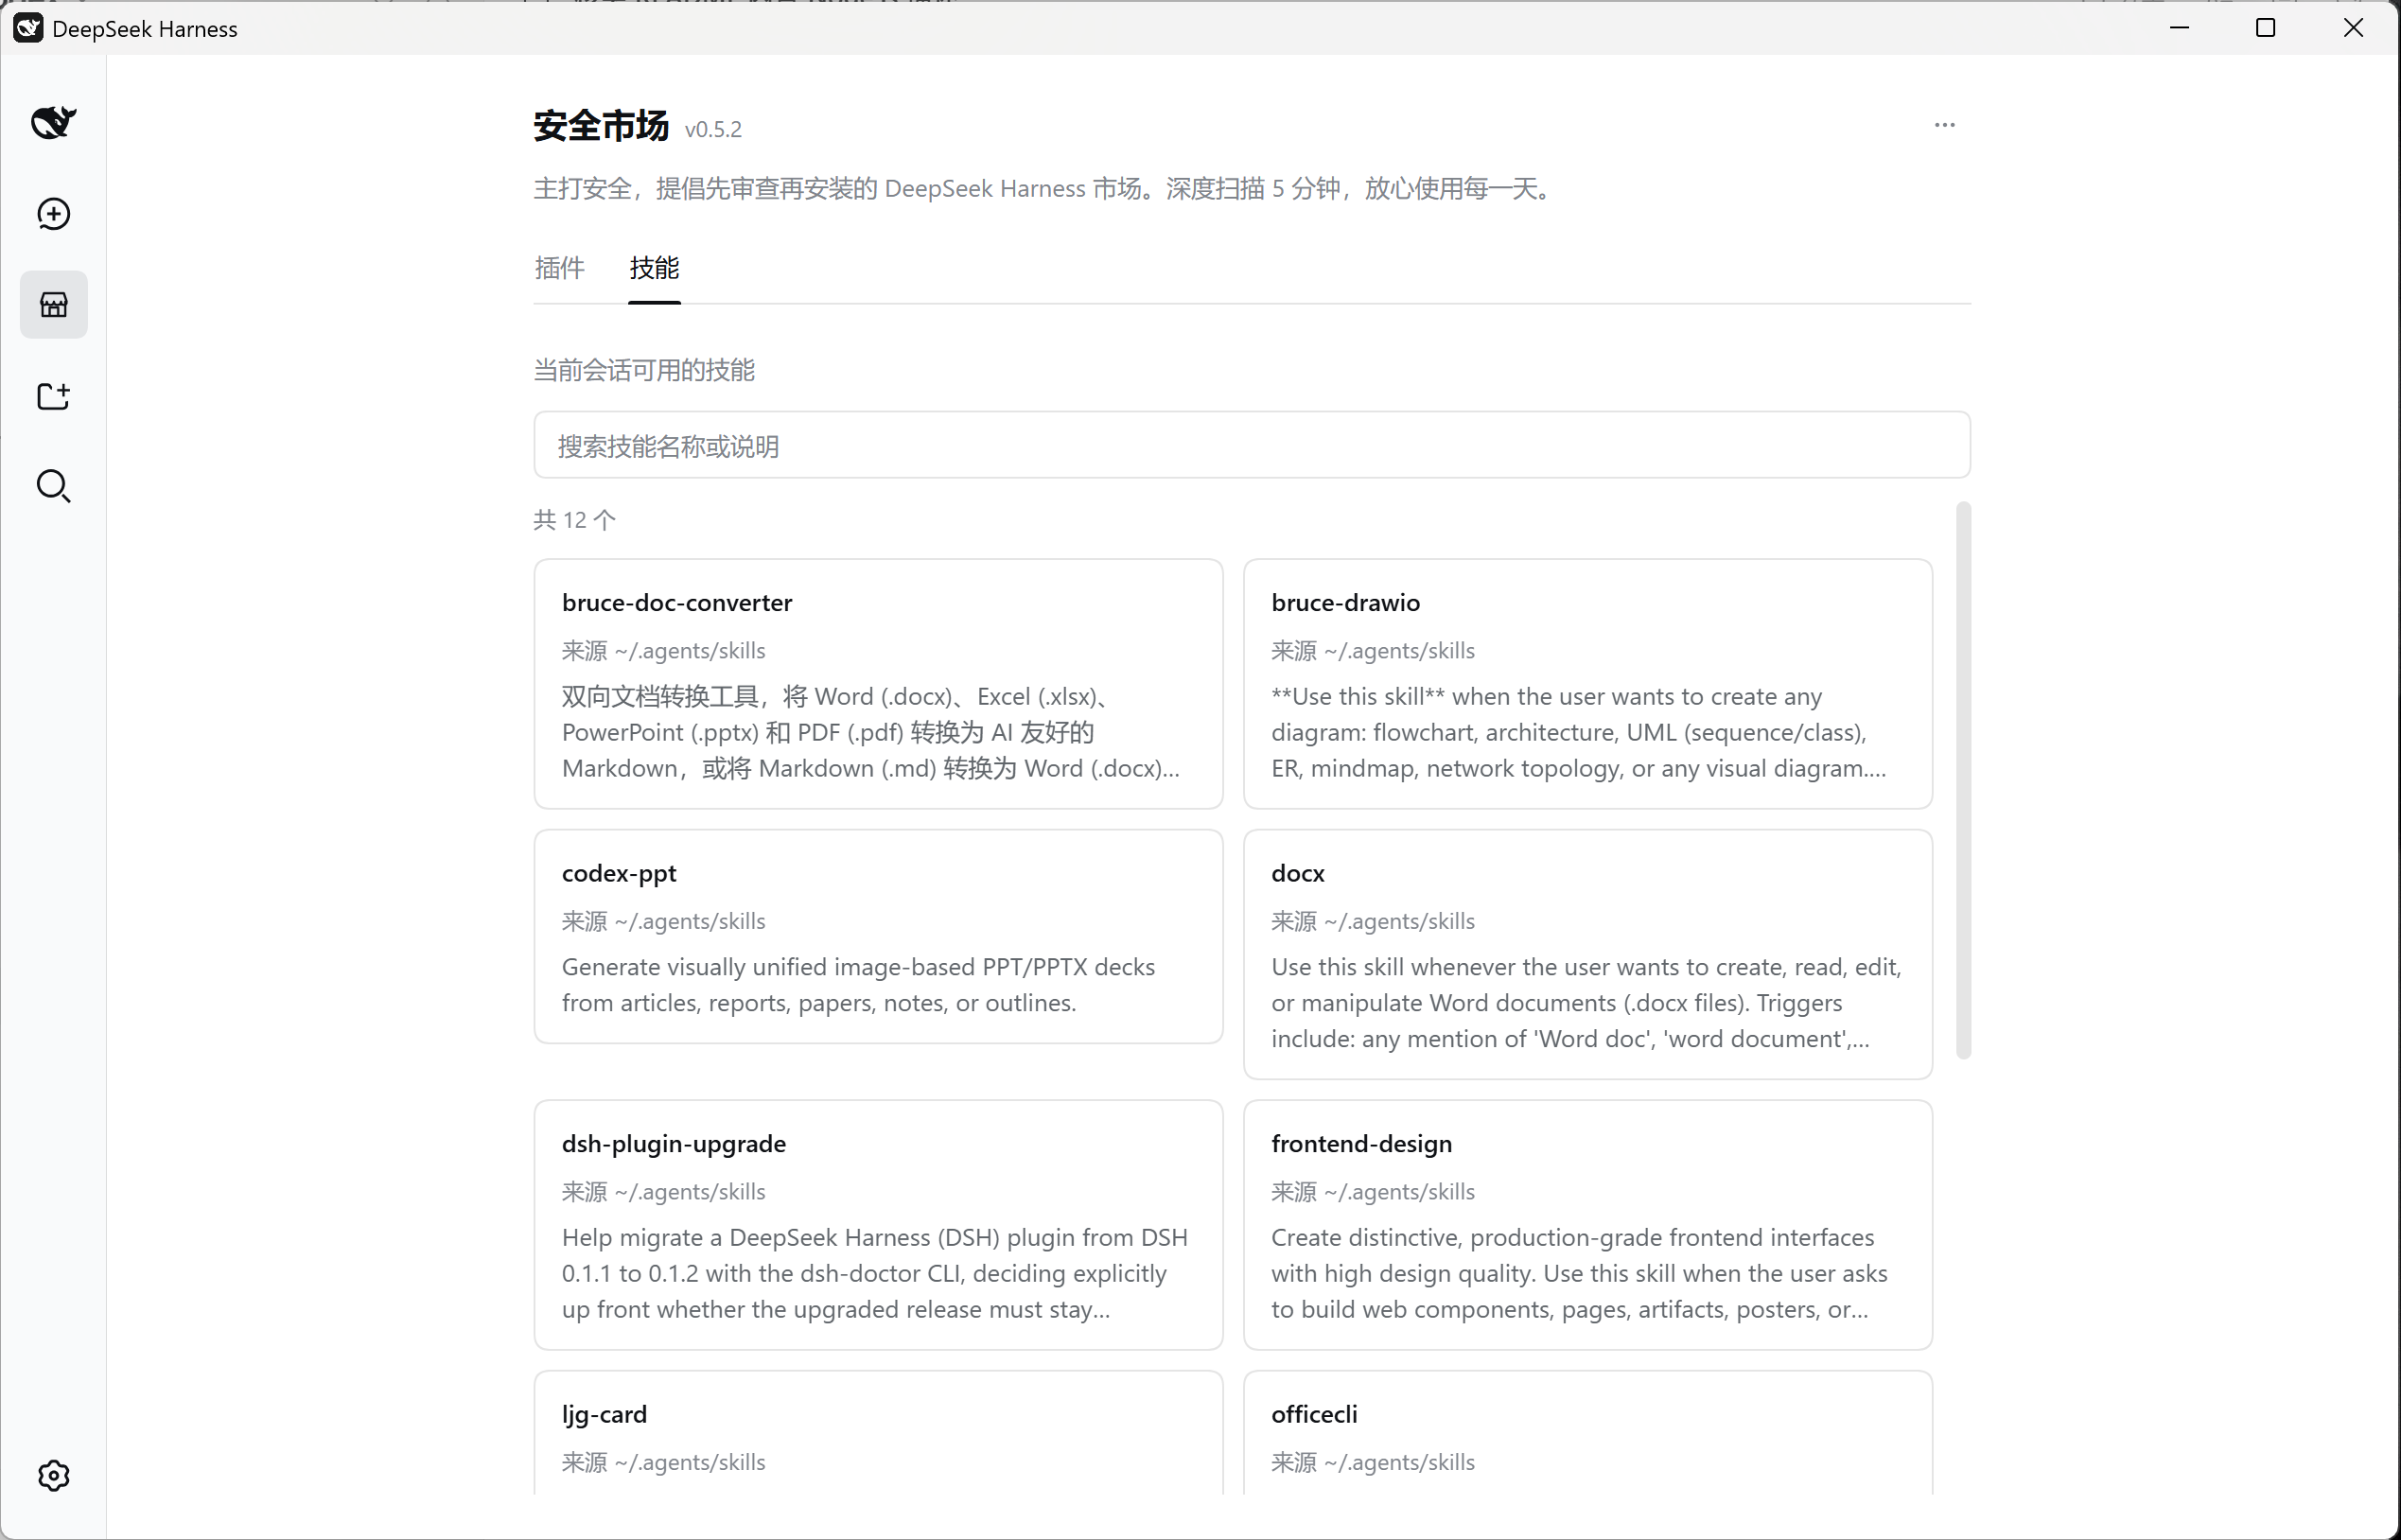
Task: Click the DeepSeek Harness title bar app icon
Action: [x=28, y=28]
